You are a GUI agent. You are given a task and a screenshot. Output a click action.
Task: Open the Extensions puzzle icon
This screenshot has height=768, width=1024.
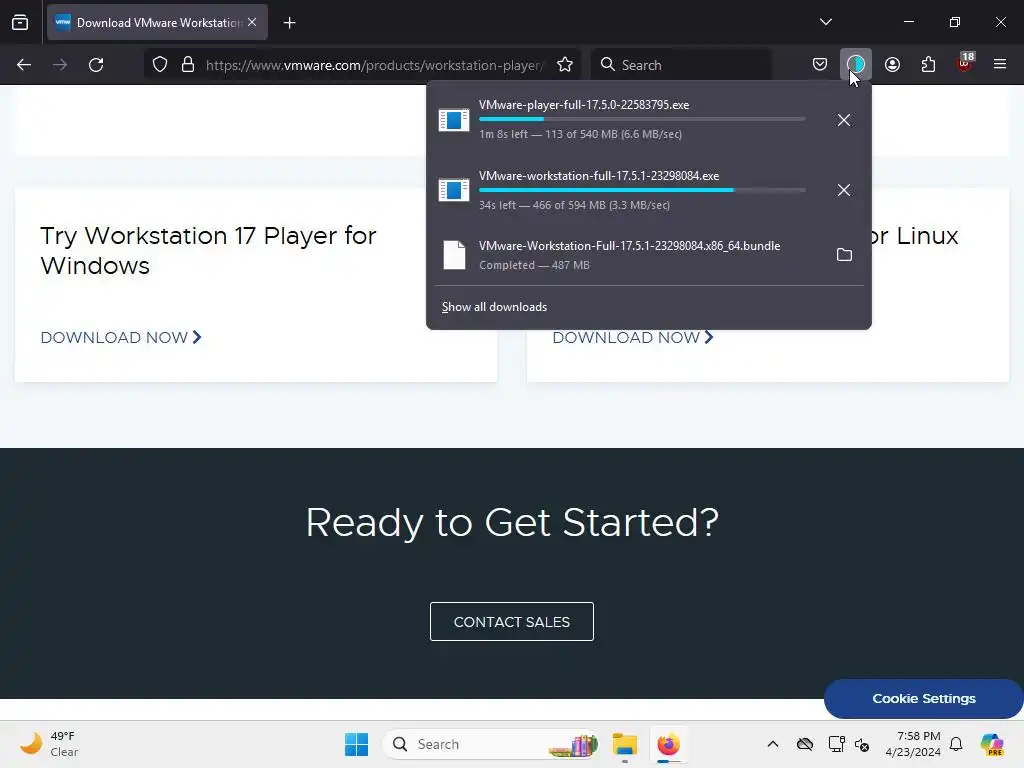pyautogui.click(x=928, y=64)
